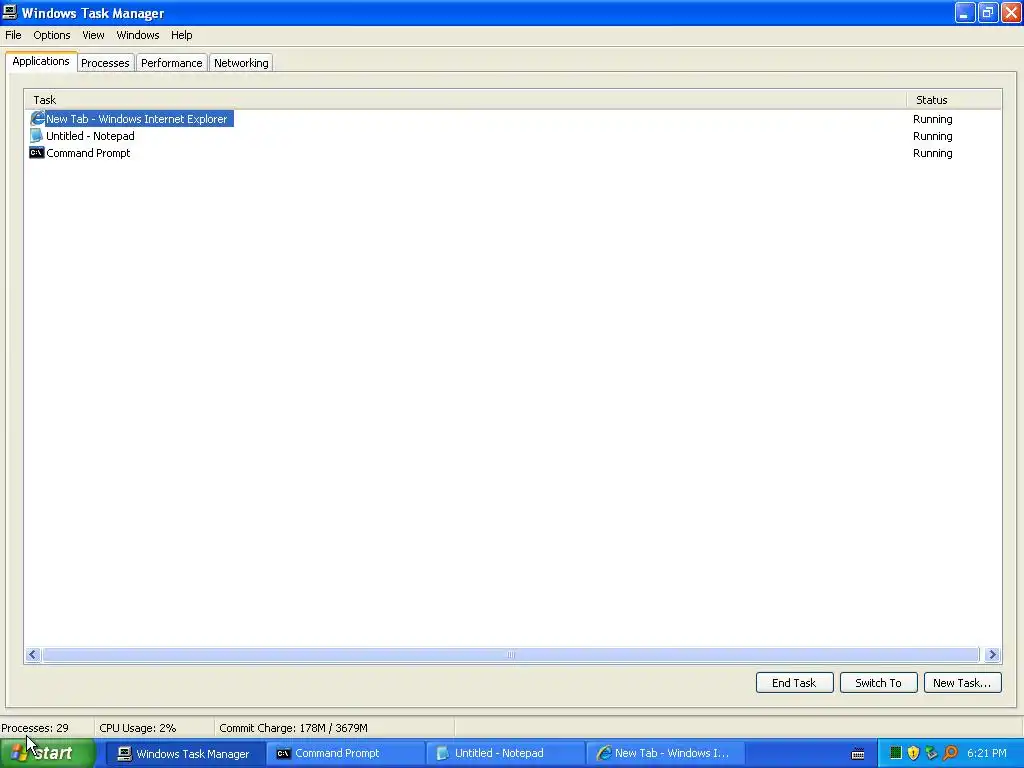This screenshot has height=768, width=1024.
Task: Click the 6:21 PM taskbar clock
Action: click(x=987, y=753)
